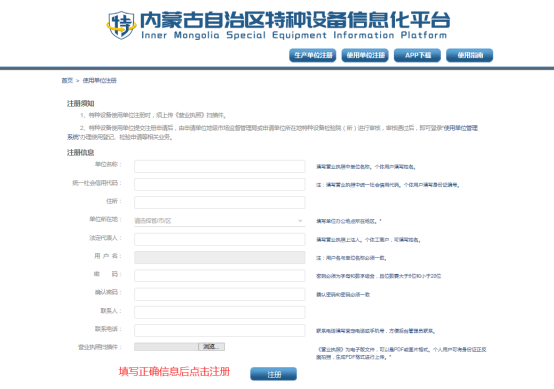Focus the 联系电话 input field

(x=220, y=330)
